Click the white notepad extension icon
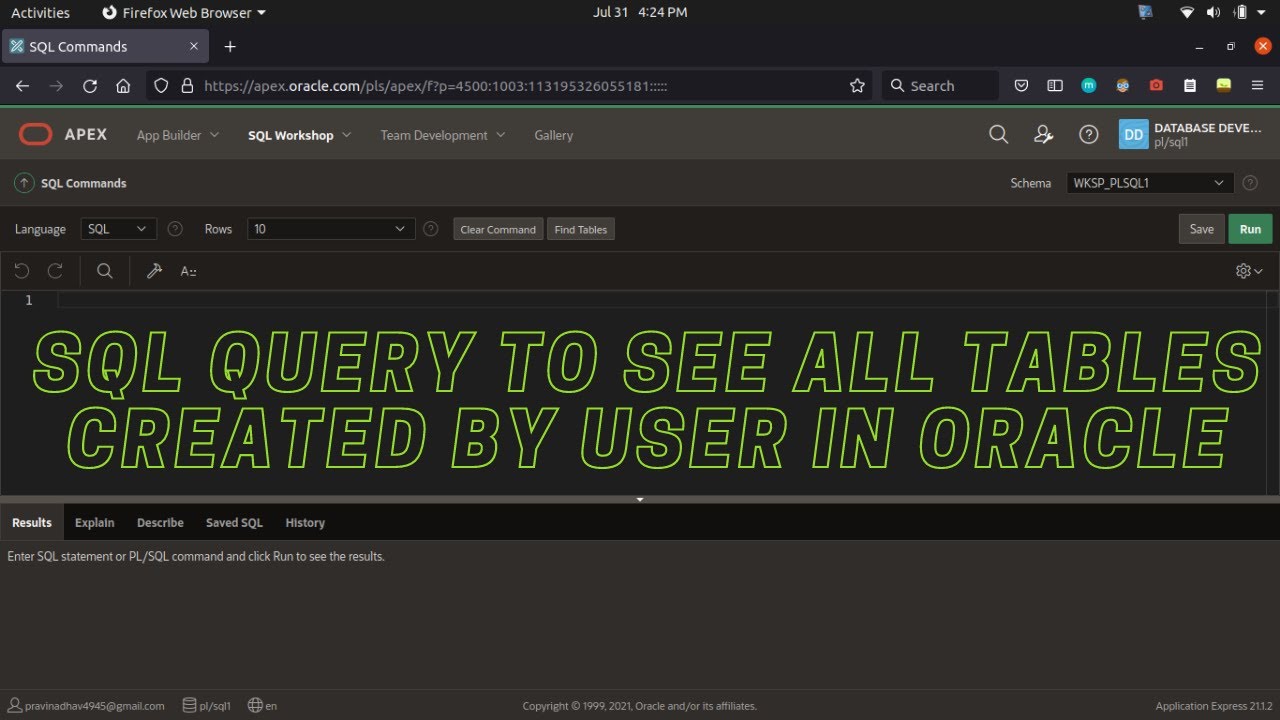The width and height of the screenshot is (1280, 720). pos(1190,86)
